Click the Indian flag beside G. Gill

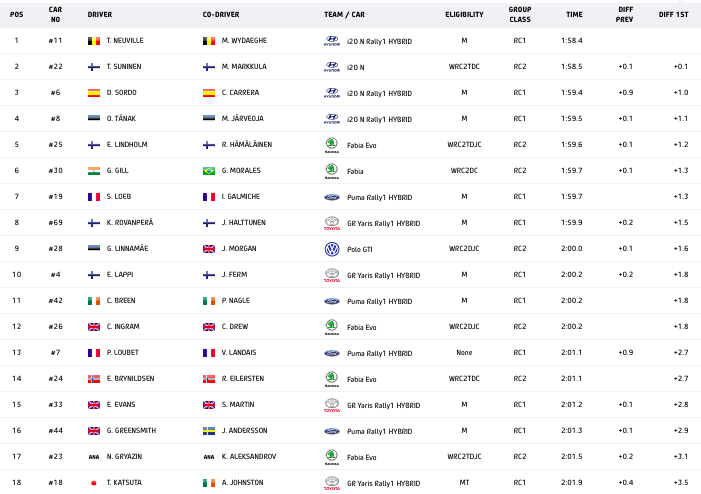(94, 171)
